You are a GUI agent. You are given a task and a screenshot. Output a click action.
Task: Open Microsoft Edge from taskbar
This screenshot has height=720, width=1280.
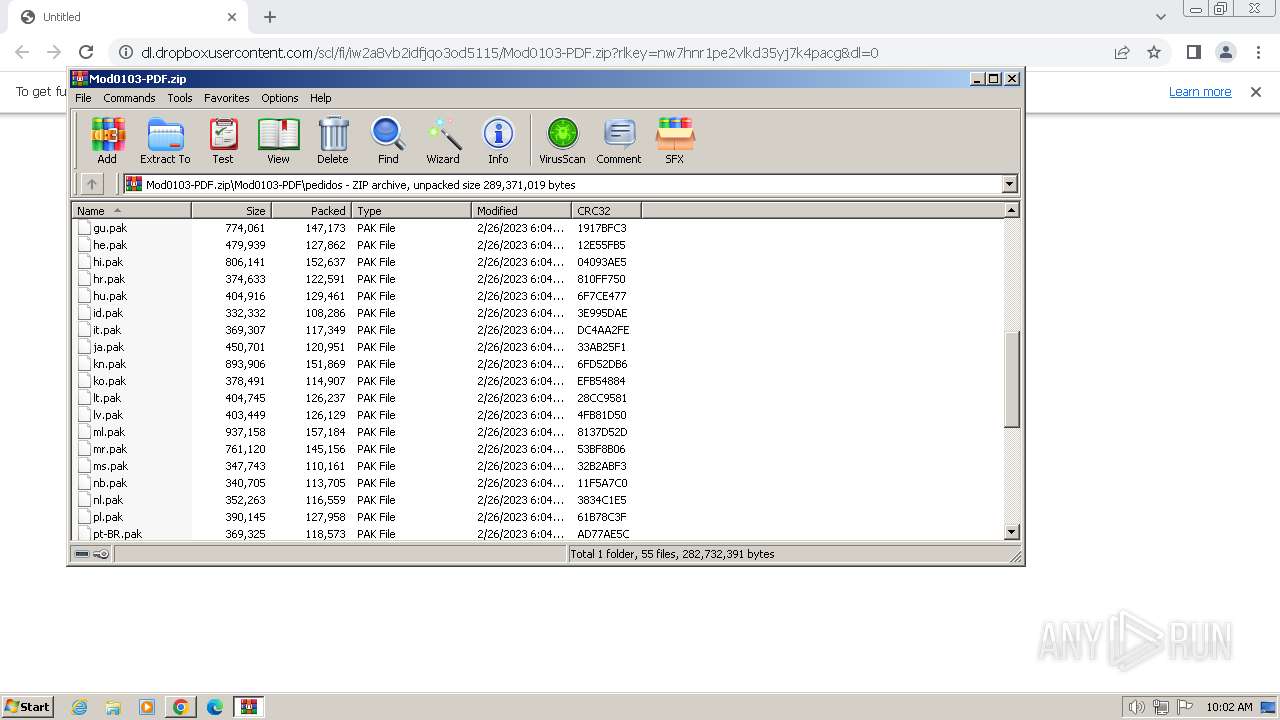point(215,707)
